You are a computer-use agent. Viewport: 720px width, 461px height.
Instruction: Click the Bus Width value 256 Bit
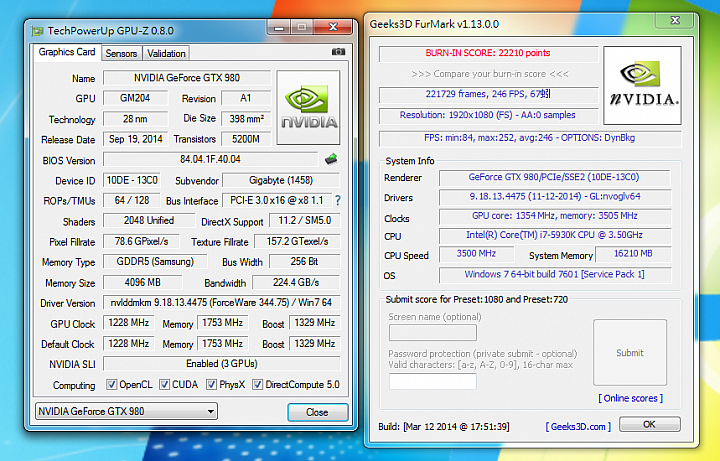point(304,261)
